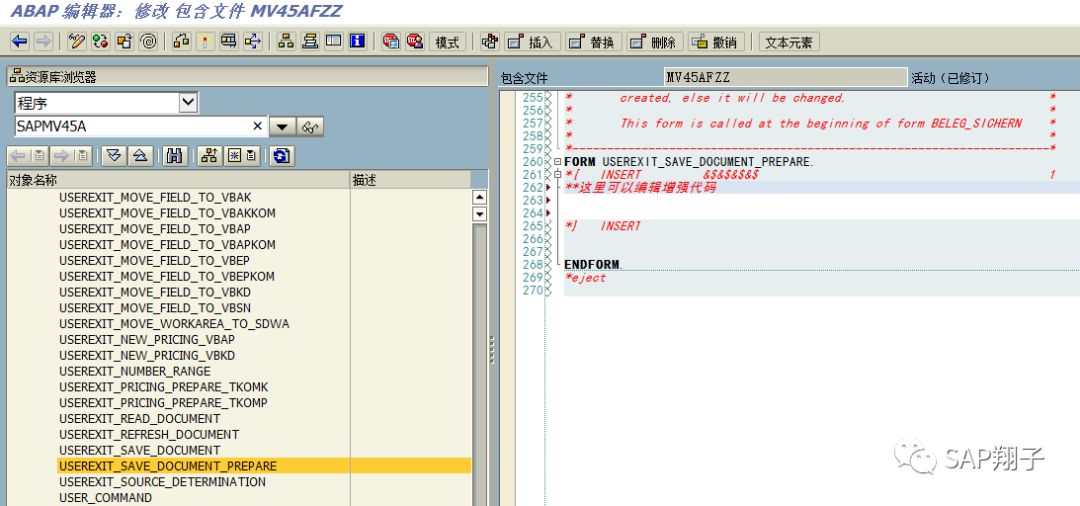This screenshot has height=506, width=1080.
Task: Click the ENDFORM statement at line 268
Action: (x=592, y=264)
